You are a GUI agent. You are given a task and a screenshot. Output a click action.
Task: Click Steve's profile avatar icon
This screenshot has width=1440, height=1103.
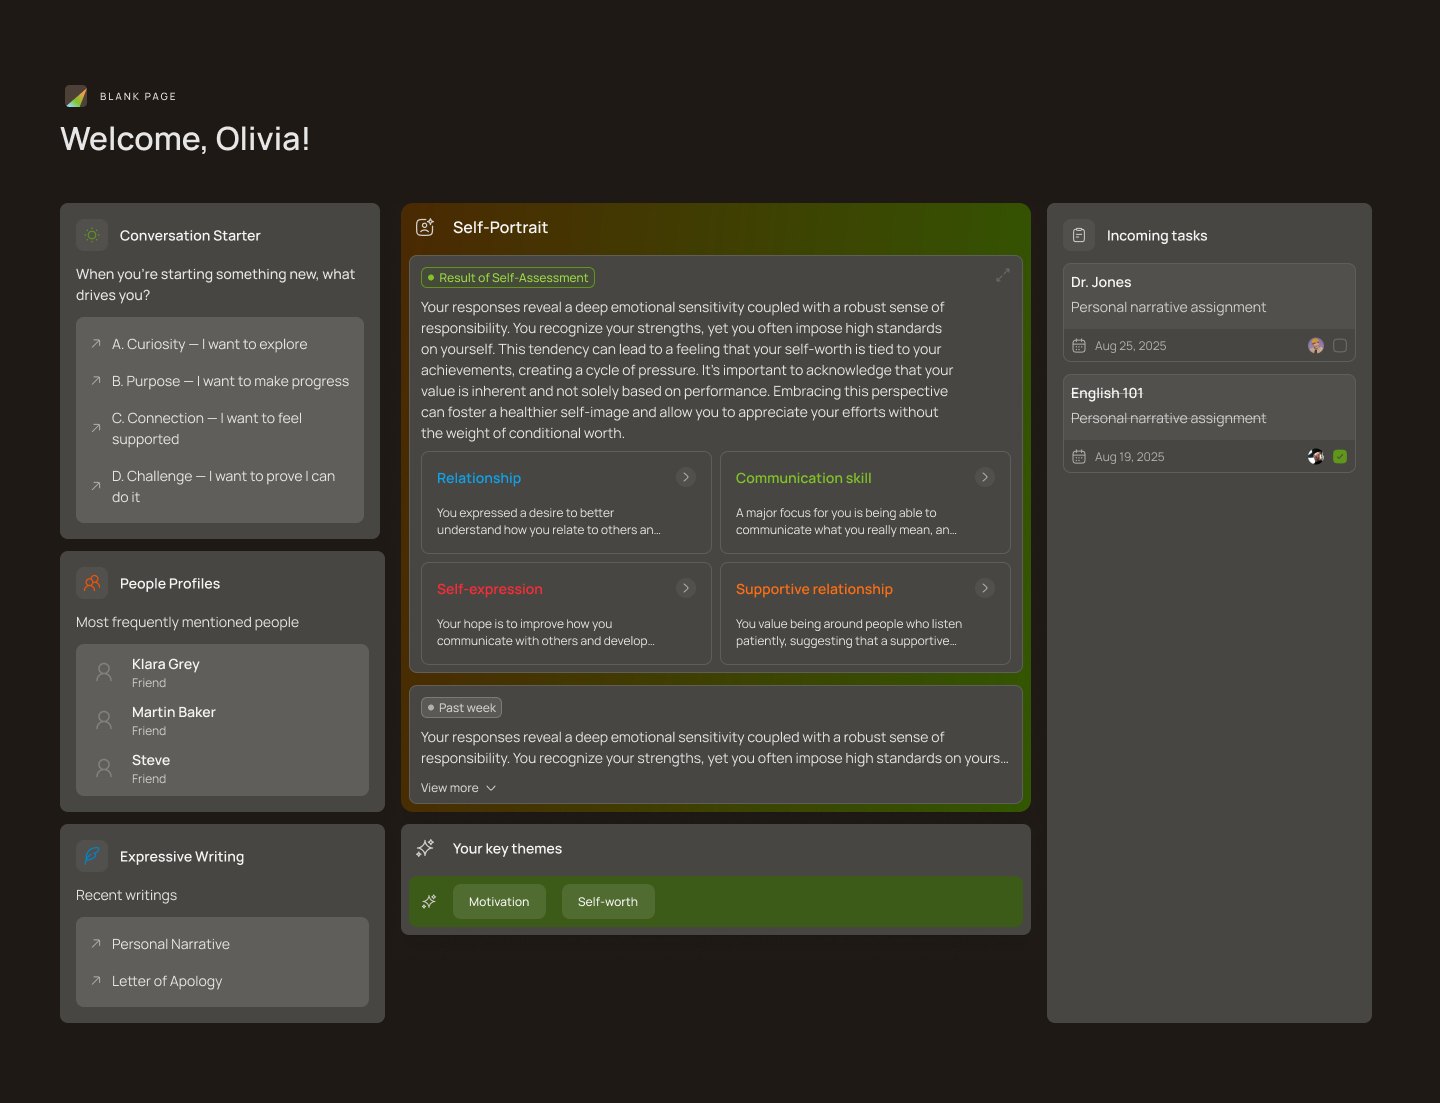point(104,768)
